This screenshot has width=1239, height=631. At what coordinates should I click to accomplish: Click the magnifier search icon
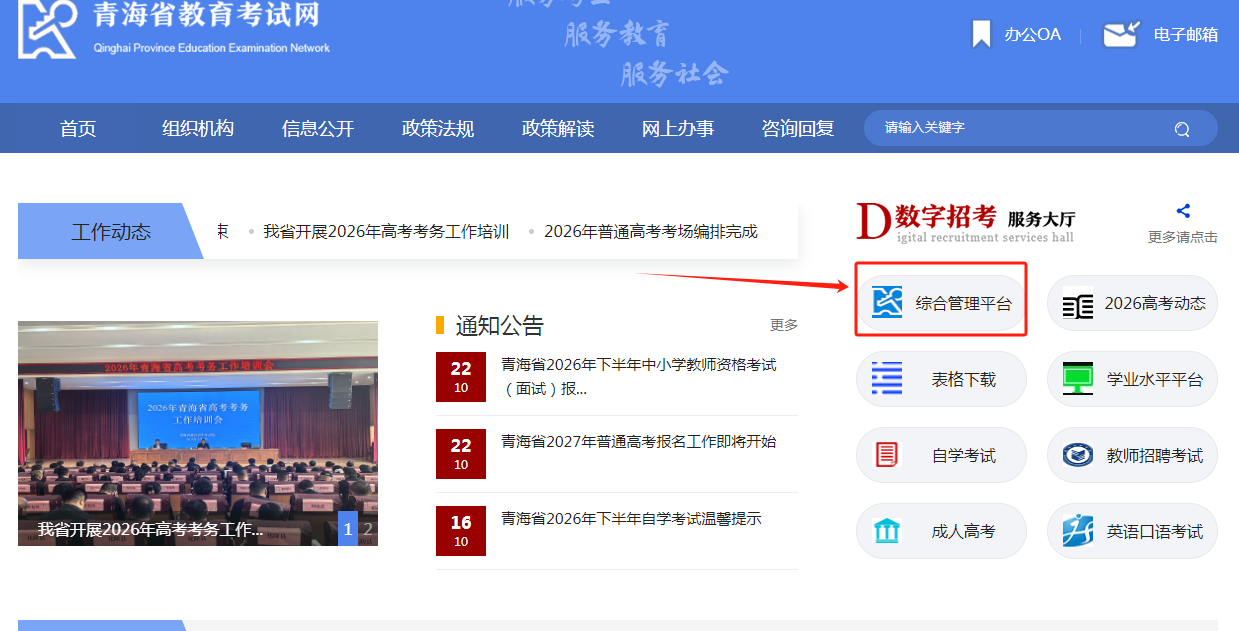[1182, 129]
